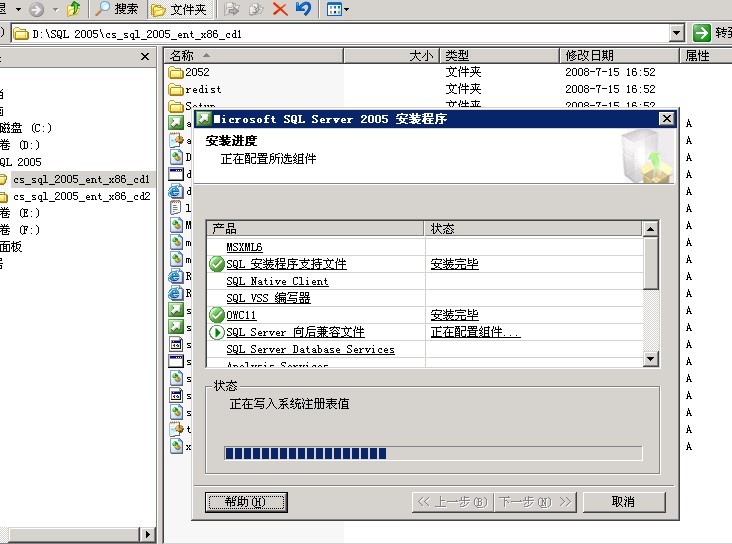Click the 正在配置组件... status link

tap(475, 332)
